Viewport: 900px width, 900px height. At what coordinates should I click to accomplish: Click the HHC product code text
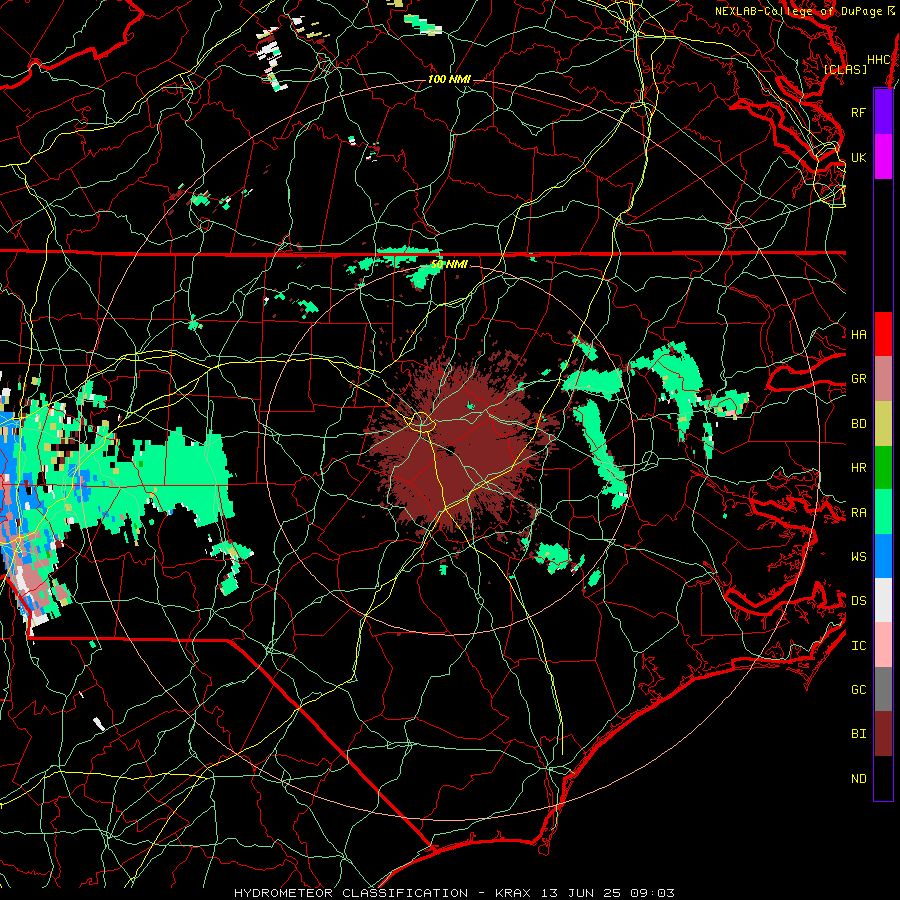[878, 60]
